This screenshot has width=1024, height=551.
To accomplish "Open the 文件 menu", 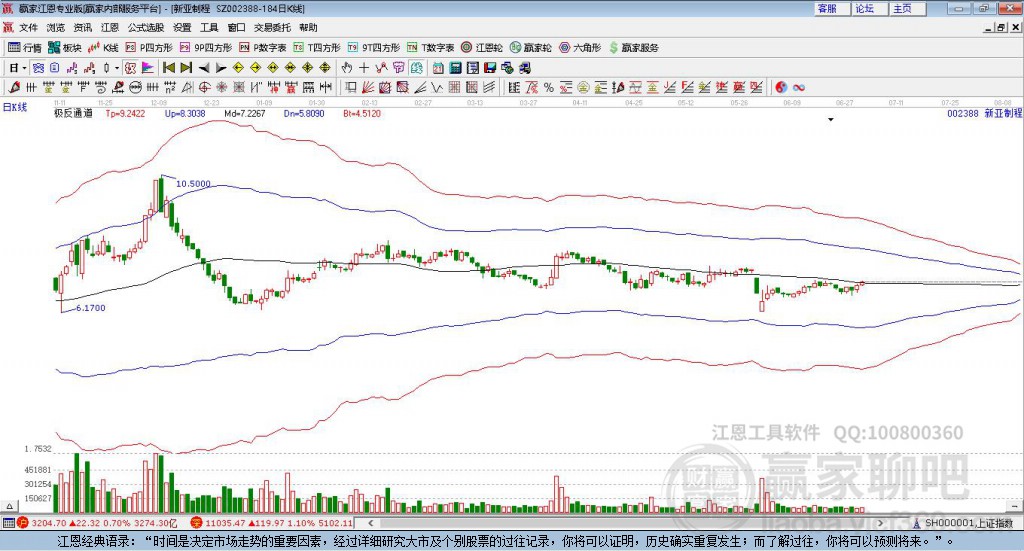I will [x=29, y=27].
